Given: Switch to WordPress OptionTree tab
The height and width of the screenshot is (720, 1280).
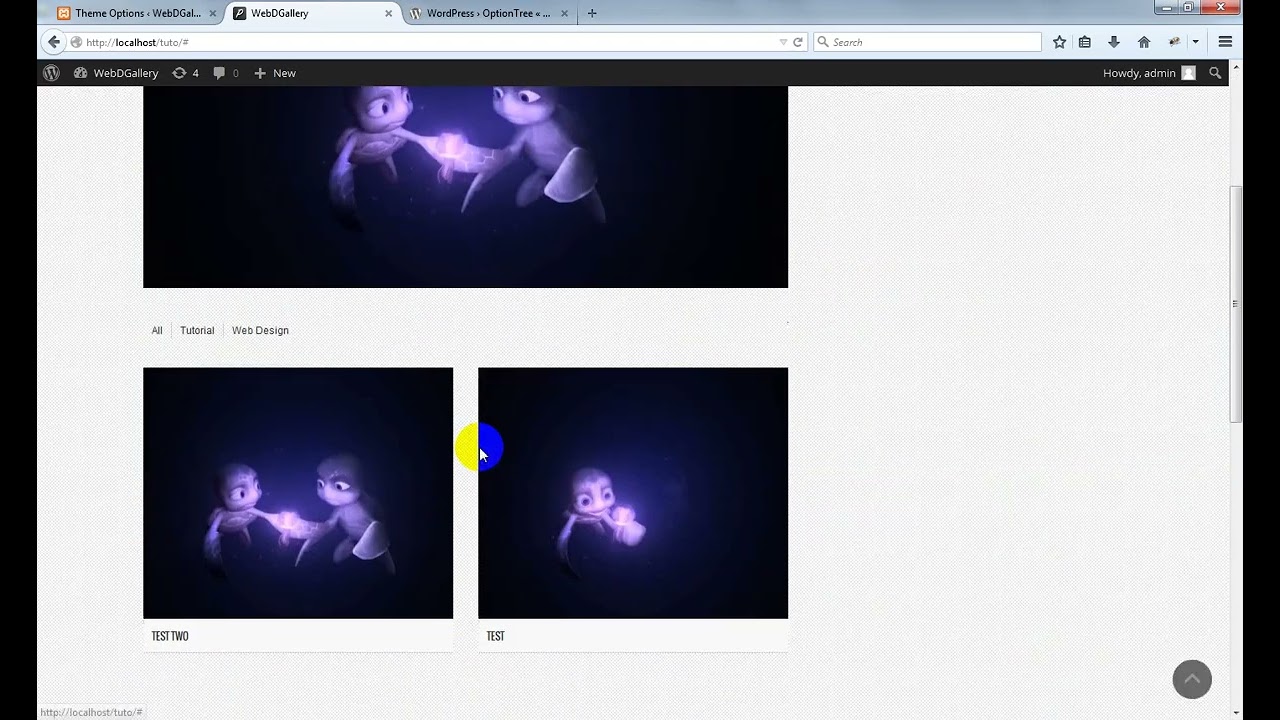Looking at the screenshot, I should point(488,13).
